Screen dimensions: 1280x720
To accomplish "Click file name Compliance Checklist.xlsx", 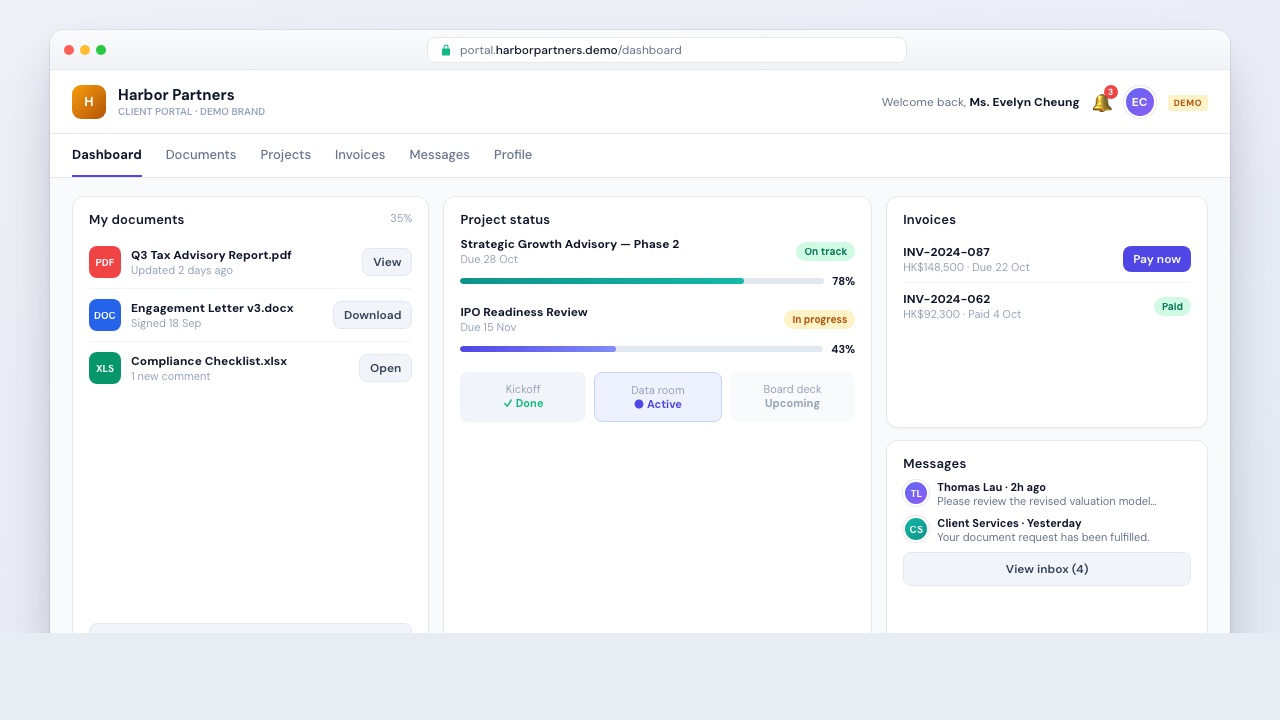I will click(209, 361).
